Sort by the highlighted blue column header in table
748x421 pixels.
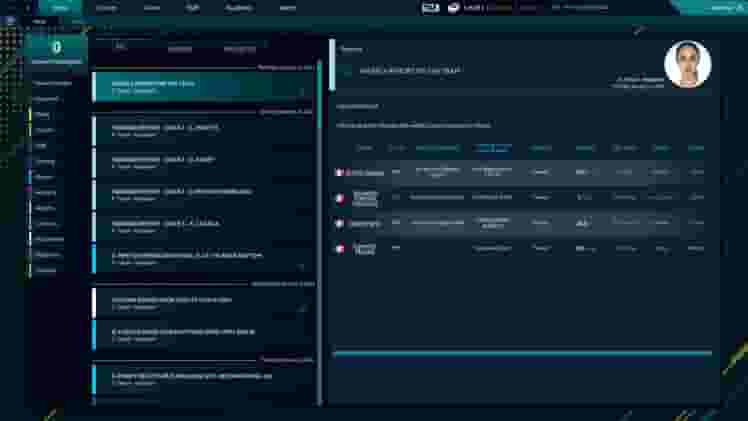click(492, 148)
